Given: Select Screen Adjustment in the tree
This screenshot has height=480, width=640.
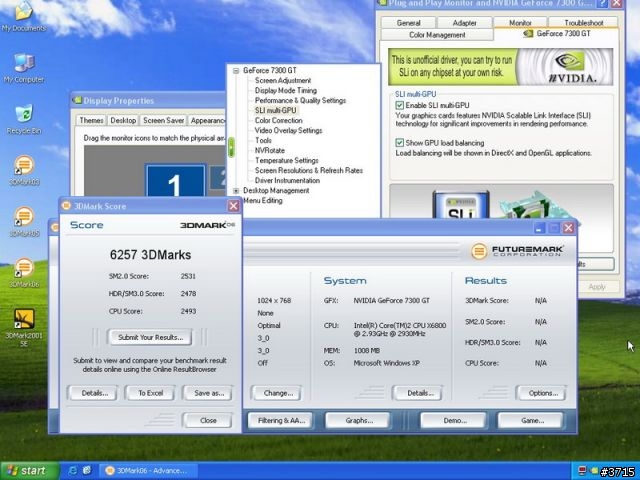Looking at the screenshot, I should click(x=283, y=80).
